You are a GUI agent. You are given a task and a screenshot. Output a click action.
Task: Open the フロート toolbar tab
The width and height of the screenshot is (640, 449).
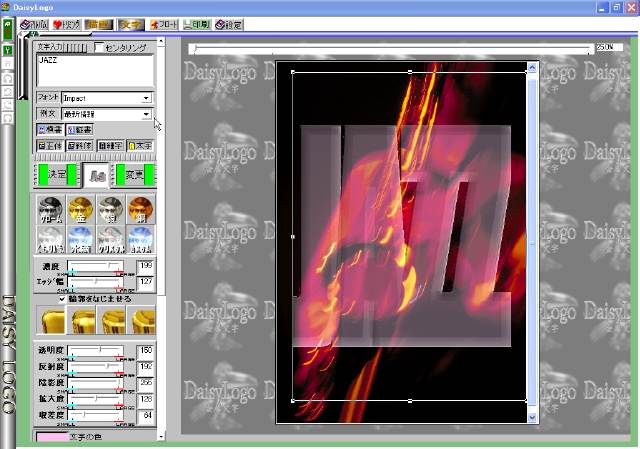164,25
